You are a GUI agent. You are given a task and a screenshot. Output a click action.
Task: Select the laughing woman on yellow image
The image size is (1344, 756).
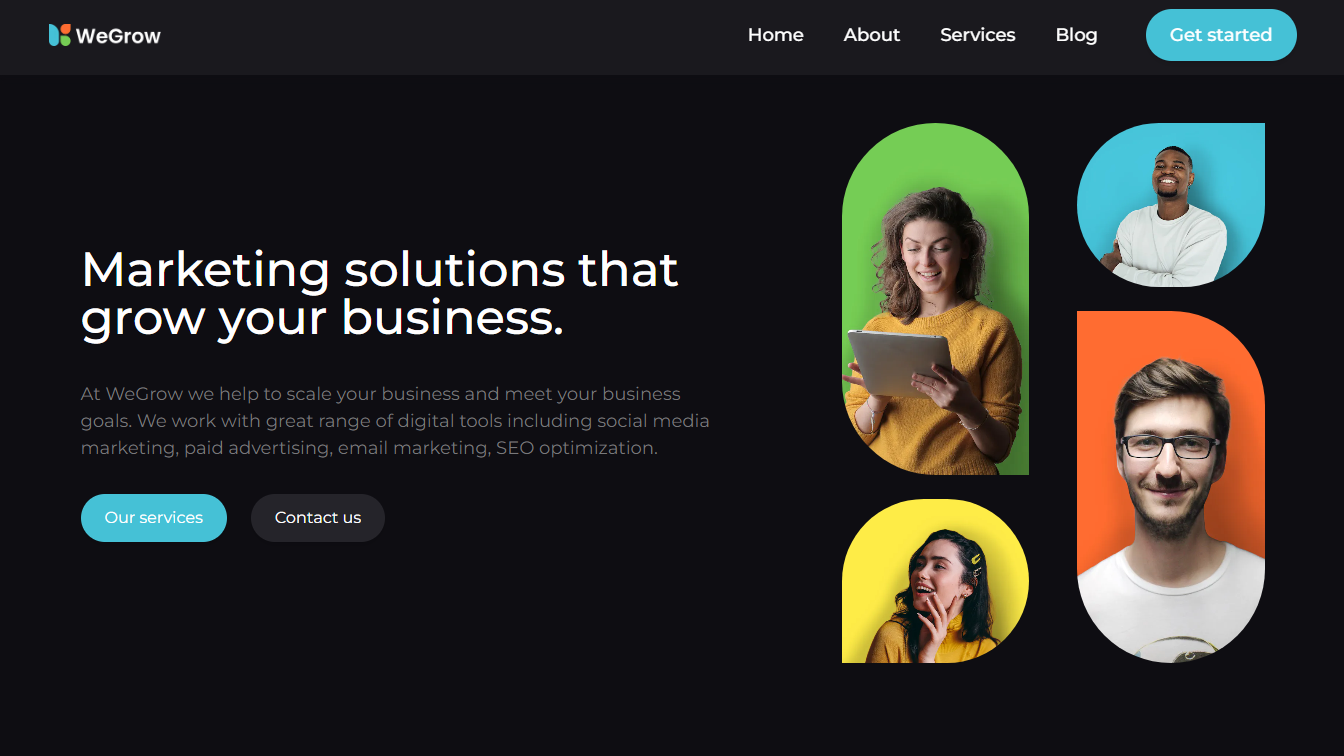point(935,581)
